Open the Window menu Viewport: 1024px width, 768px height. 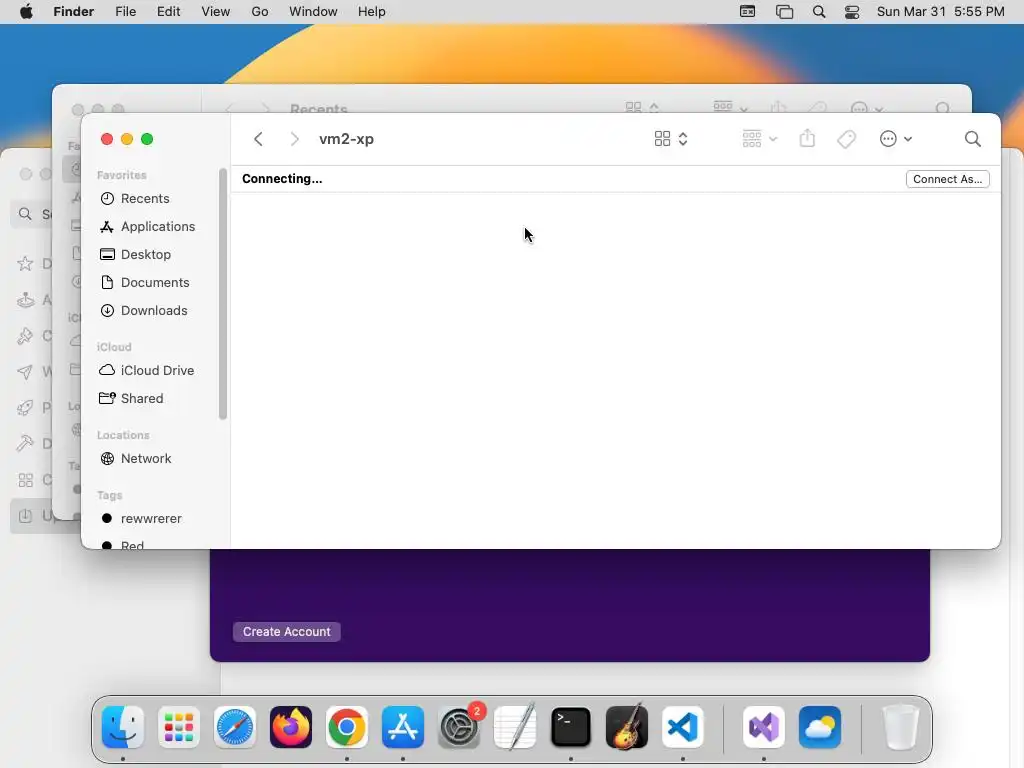pyautogui.click(x=313, y=12)
